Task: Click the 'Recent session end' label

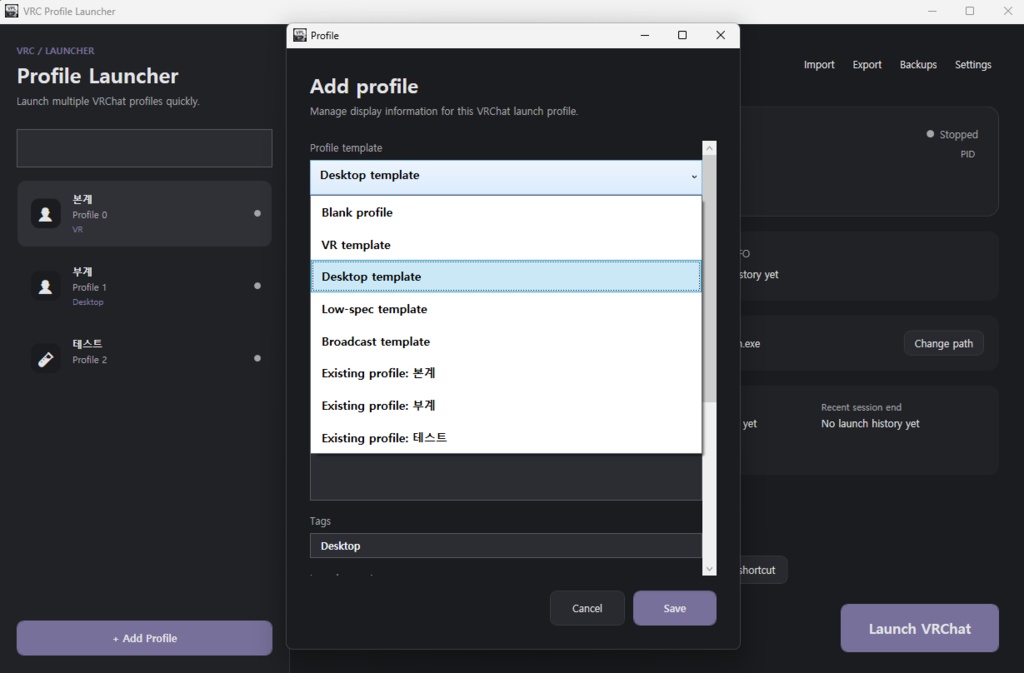Action: pyautogui.click(x=861, y=407)
